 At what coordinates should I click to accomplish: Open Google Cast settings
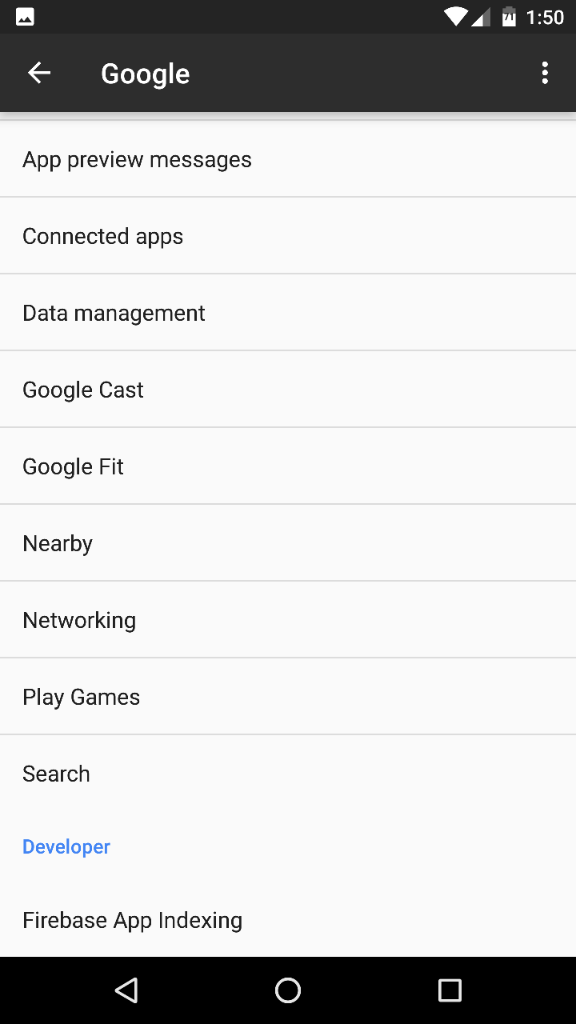[x=288, y=389]
